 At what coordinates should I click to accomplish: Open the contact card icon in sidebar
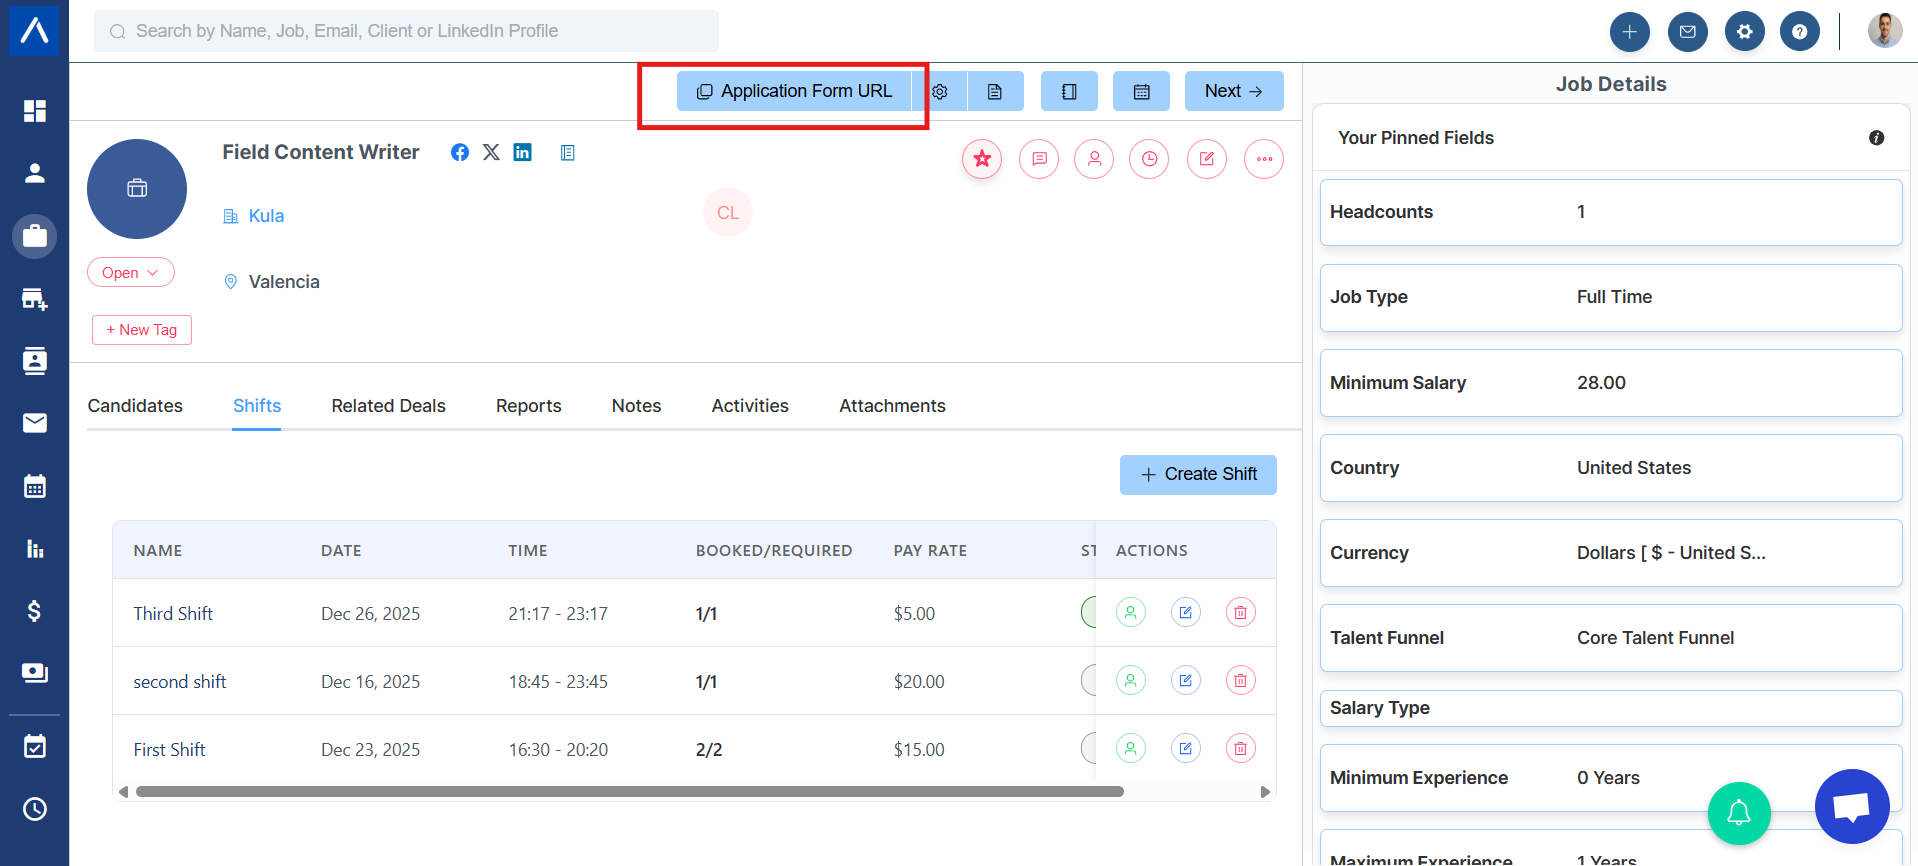pyautogui.click(x=35, y=361)
